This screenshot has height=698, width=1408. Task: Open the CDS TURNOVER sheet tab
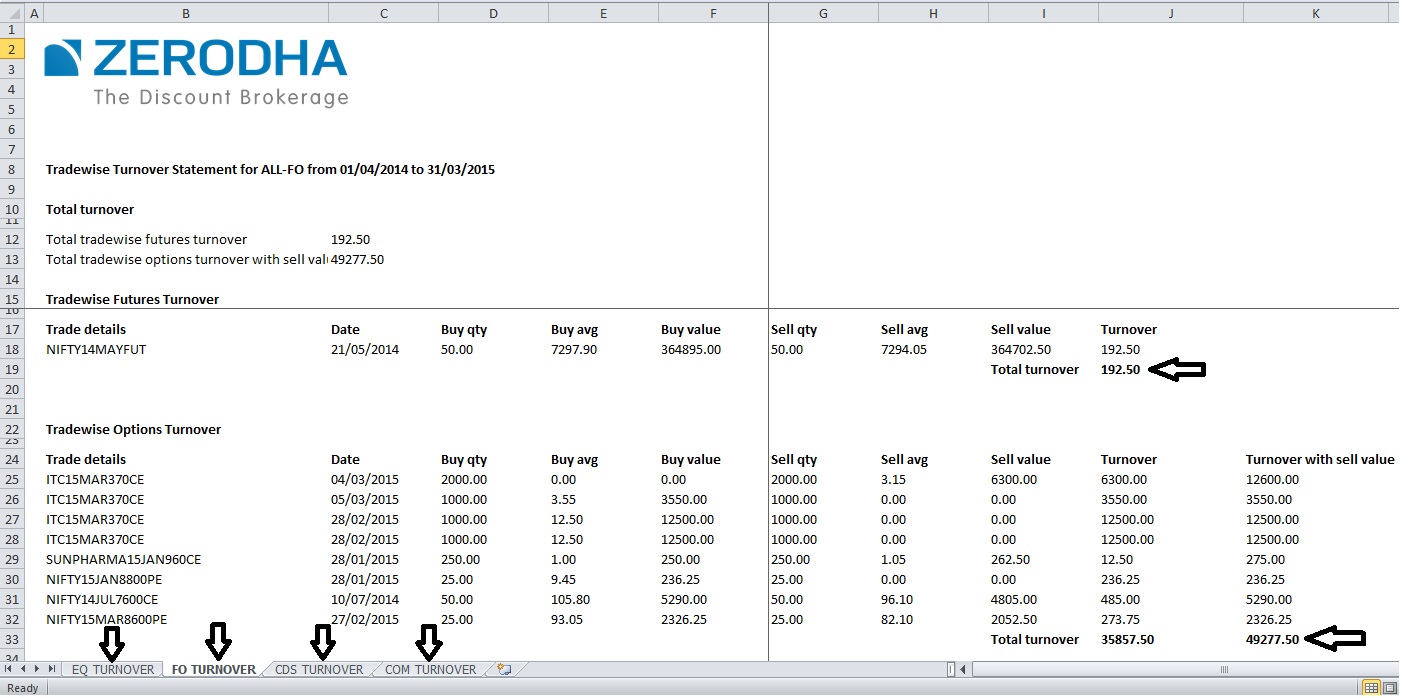point(319,669)
